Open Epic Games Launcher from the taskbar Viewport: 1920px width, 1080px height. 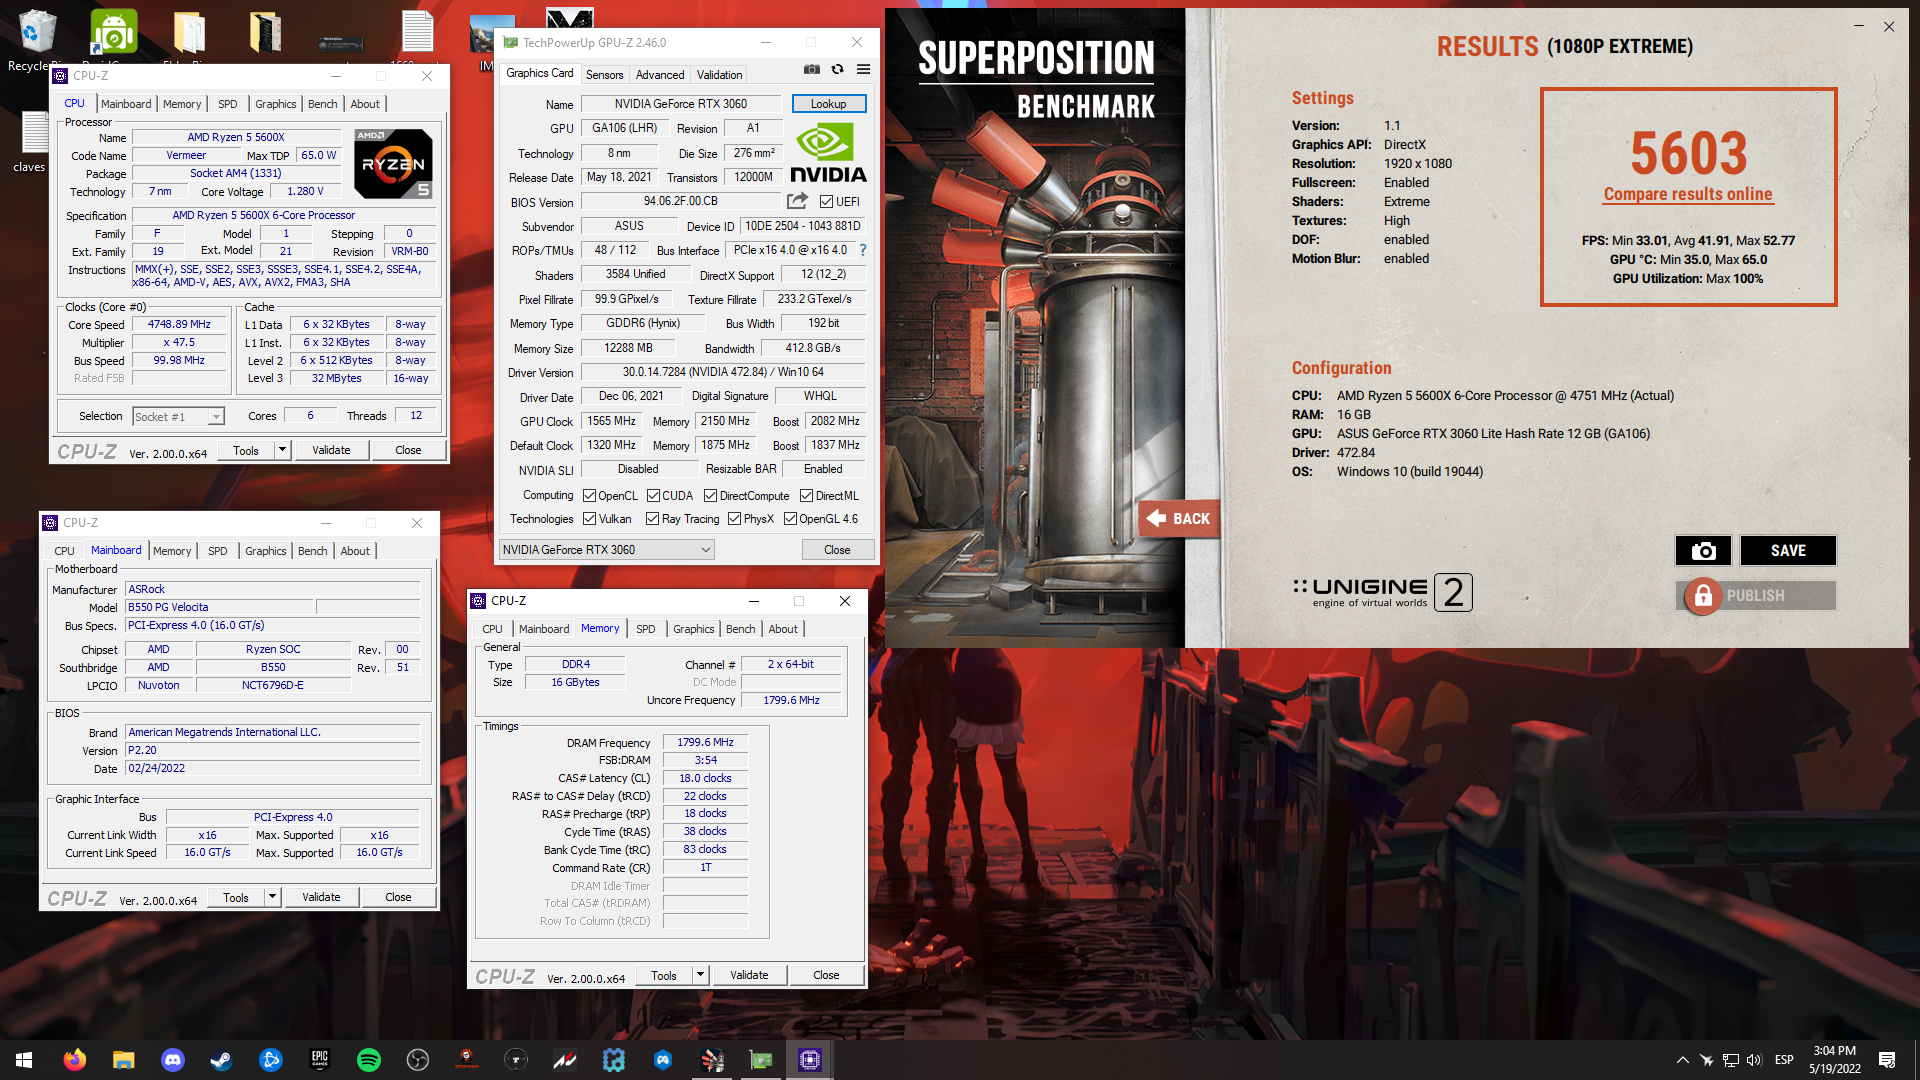319,1060
